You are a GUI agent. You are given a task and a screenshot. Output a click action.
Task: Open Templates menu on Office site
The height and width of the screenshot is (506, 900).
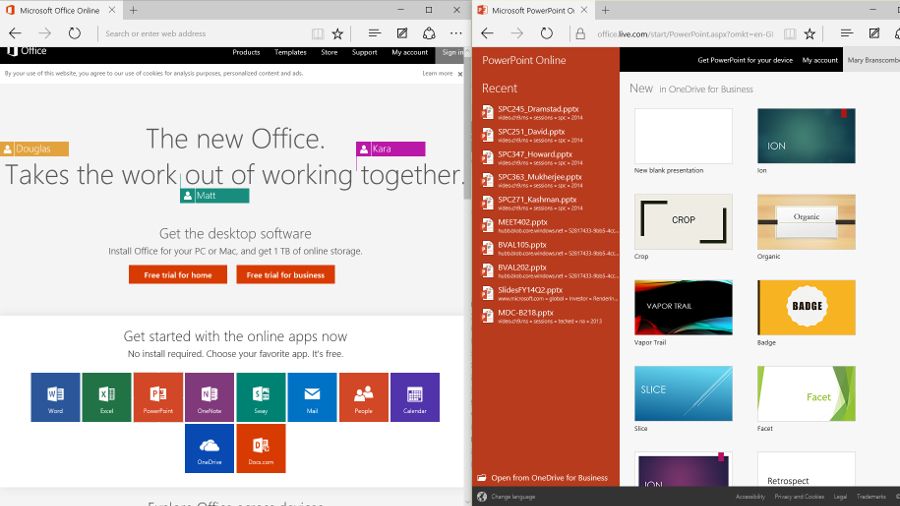[x=290, y=52]
